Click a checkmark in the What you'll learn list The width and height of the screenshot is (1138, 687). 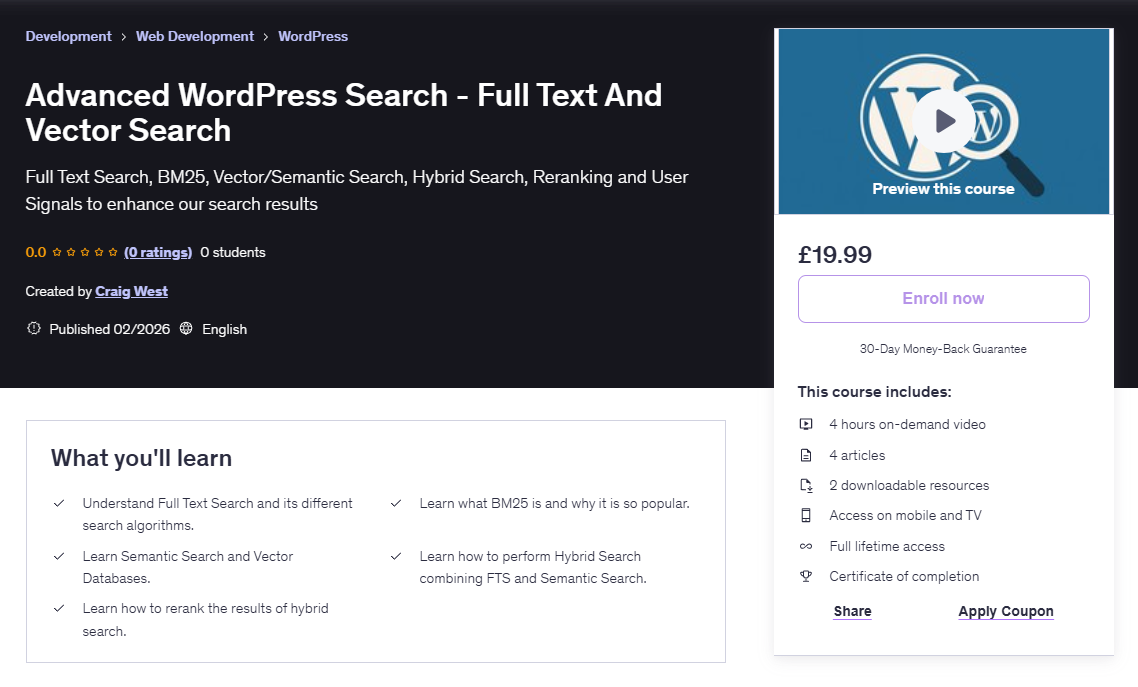click(x=58, y=503)
